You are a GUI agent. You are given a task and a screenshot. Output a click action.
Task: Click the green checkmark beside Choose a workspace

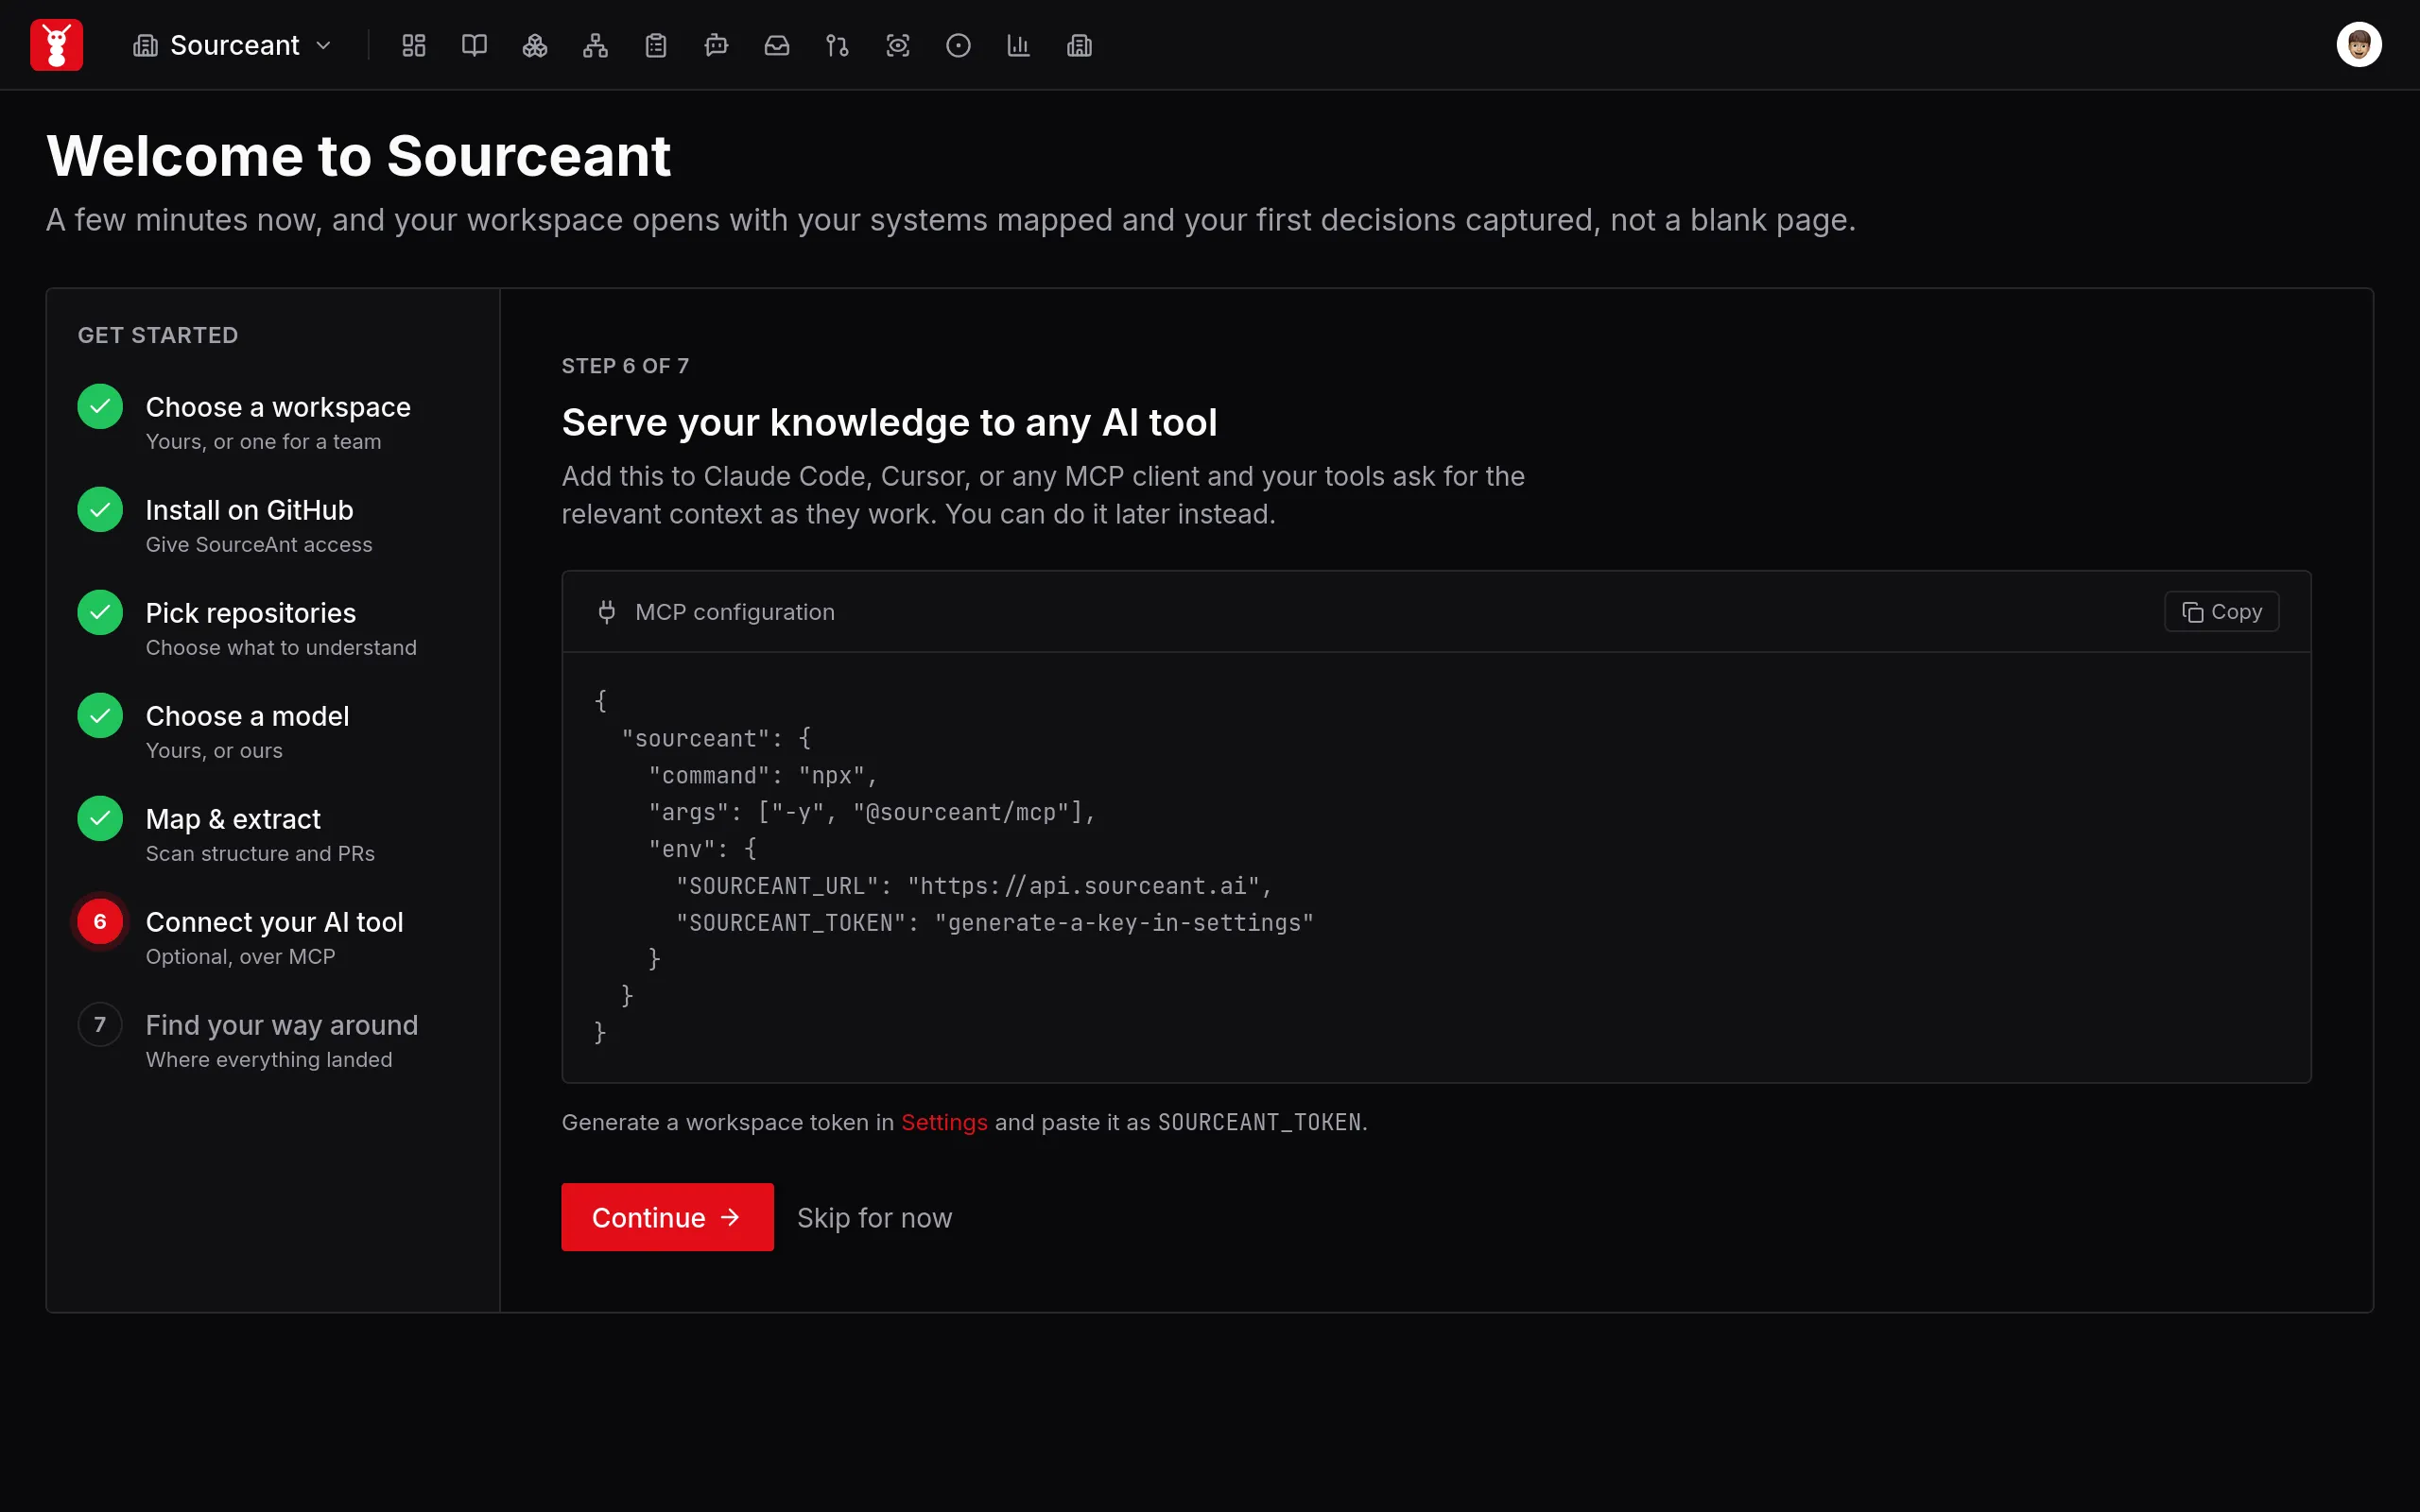pyautogui.click(x=100, y=407)
